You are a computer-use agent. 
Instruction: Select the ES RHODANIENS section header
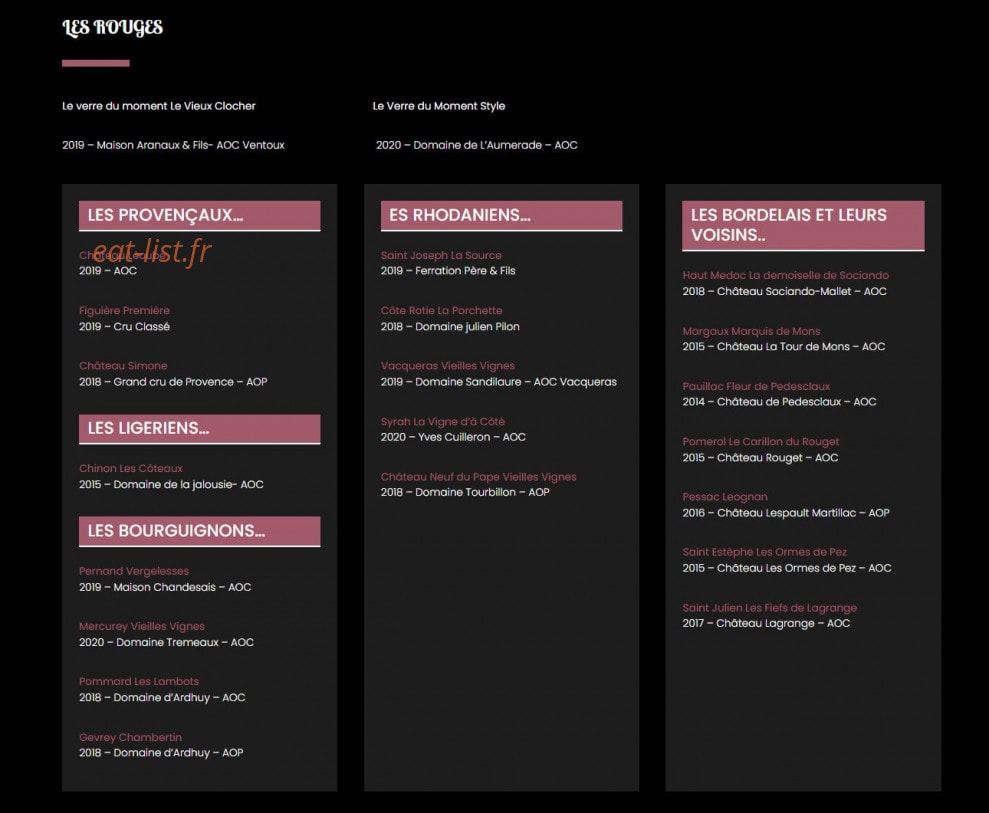tap(501, 216)
